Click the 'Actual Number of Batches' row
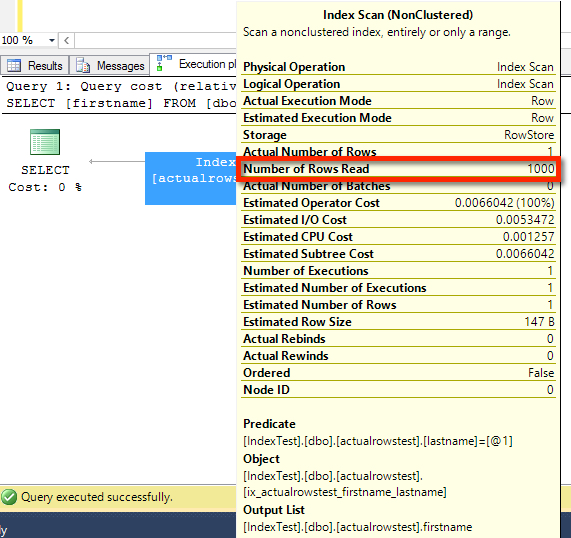This screenshot has height=538, width=571. 398,186
